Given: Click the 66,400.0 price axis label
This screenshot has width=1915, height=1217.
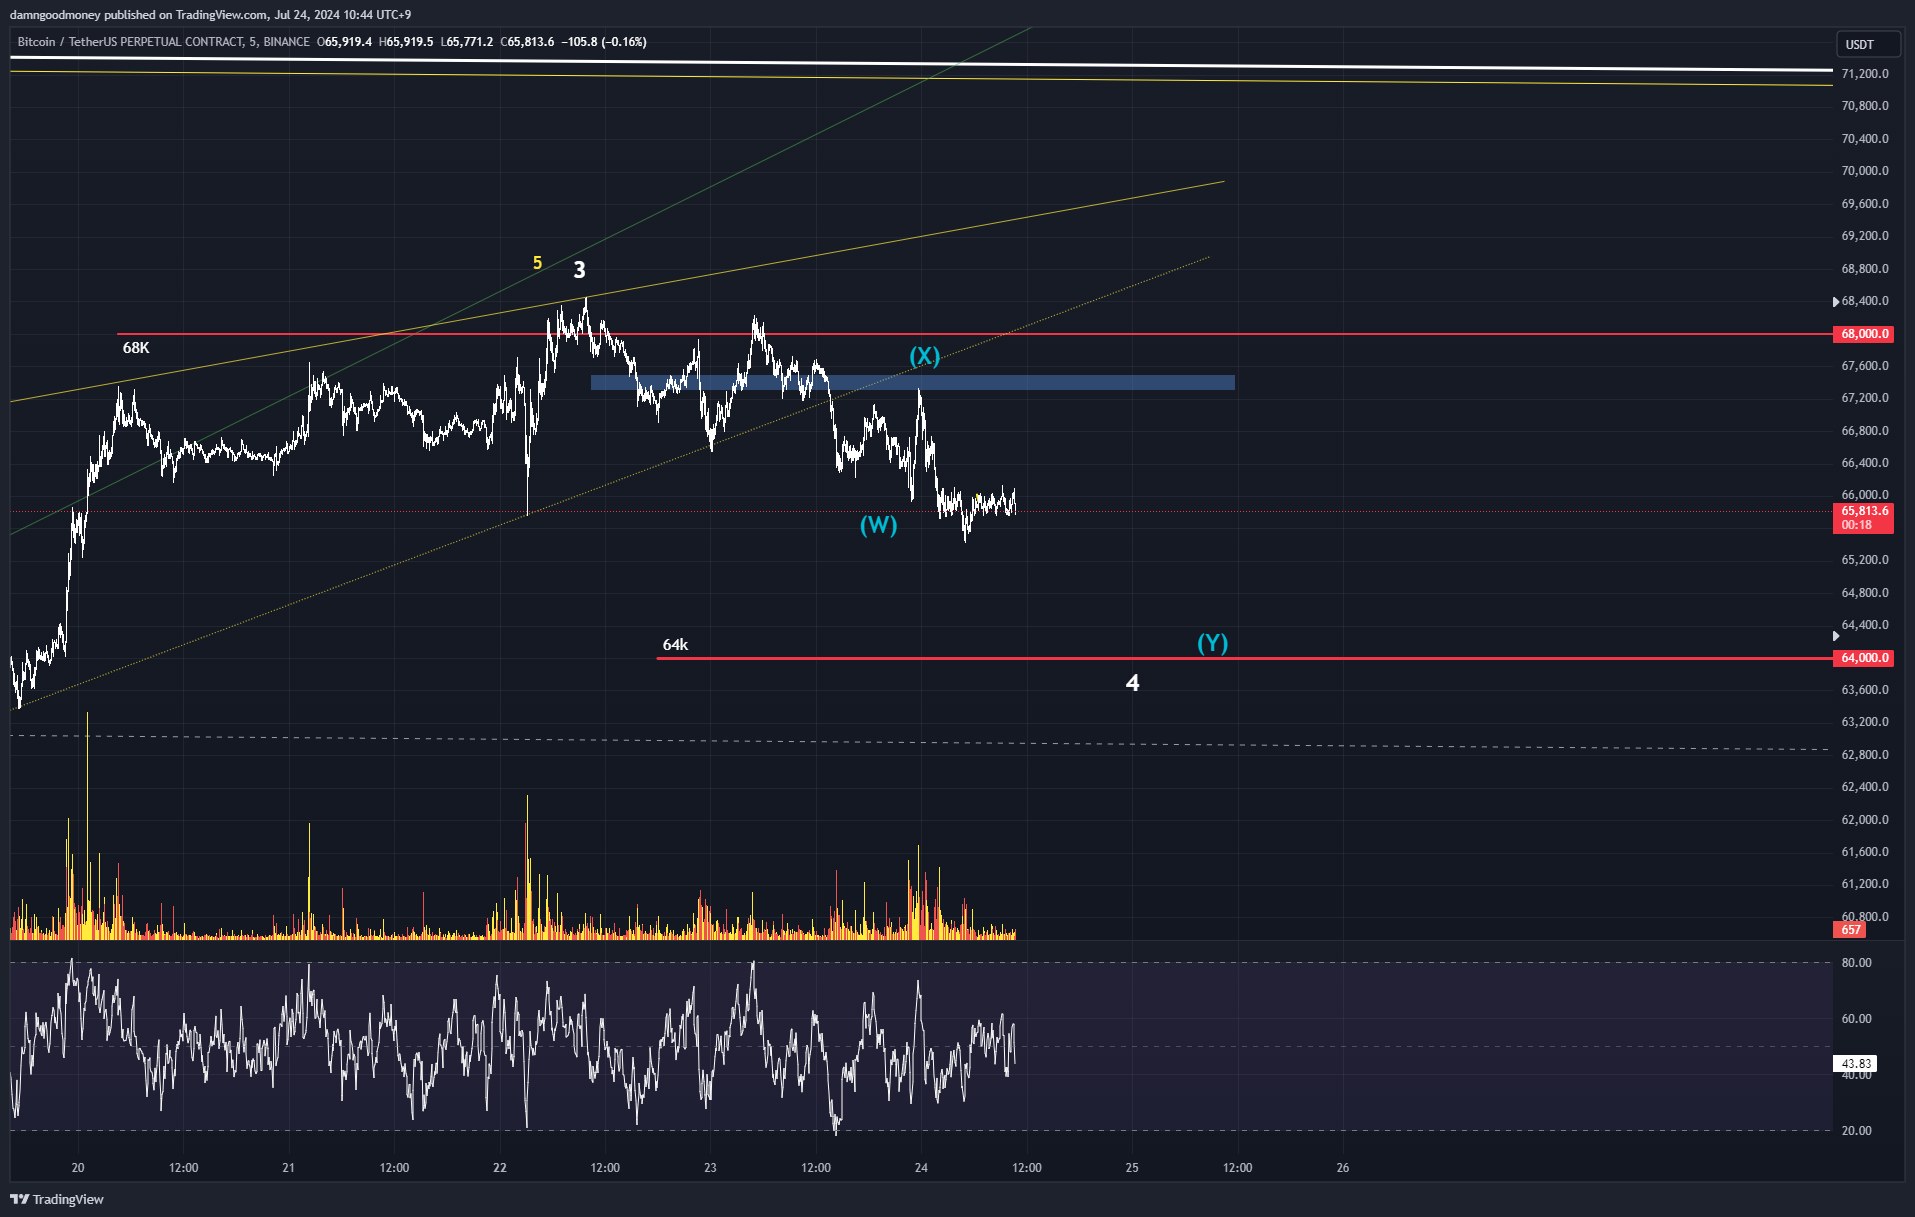Looking at the screenshot, I should click(x=1865, y=463).
